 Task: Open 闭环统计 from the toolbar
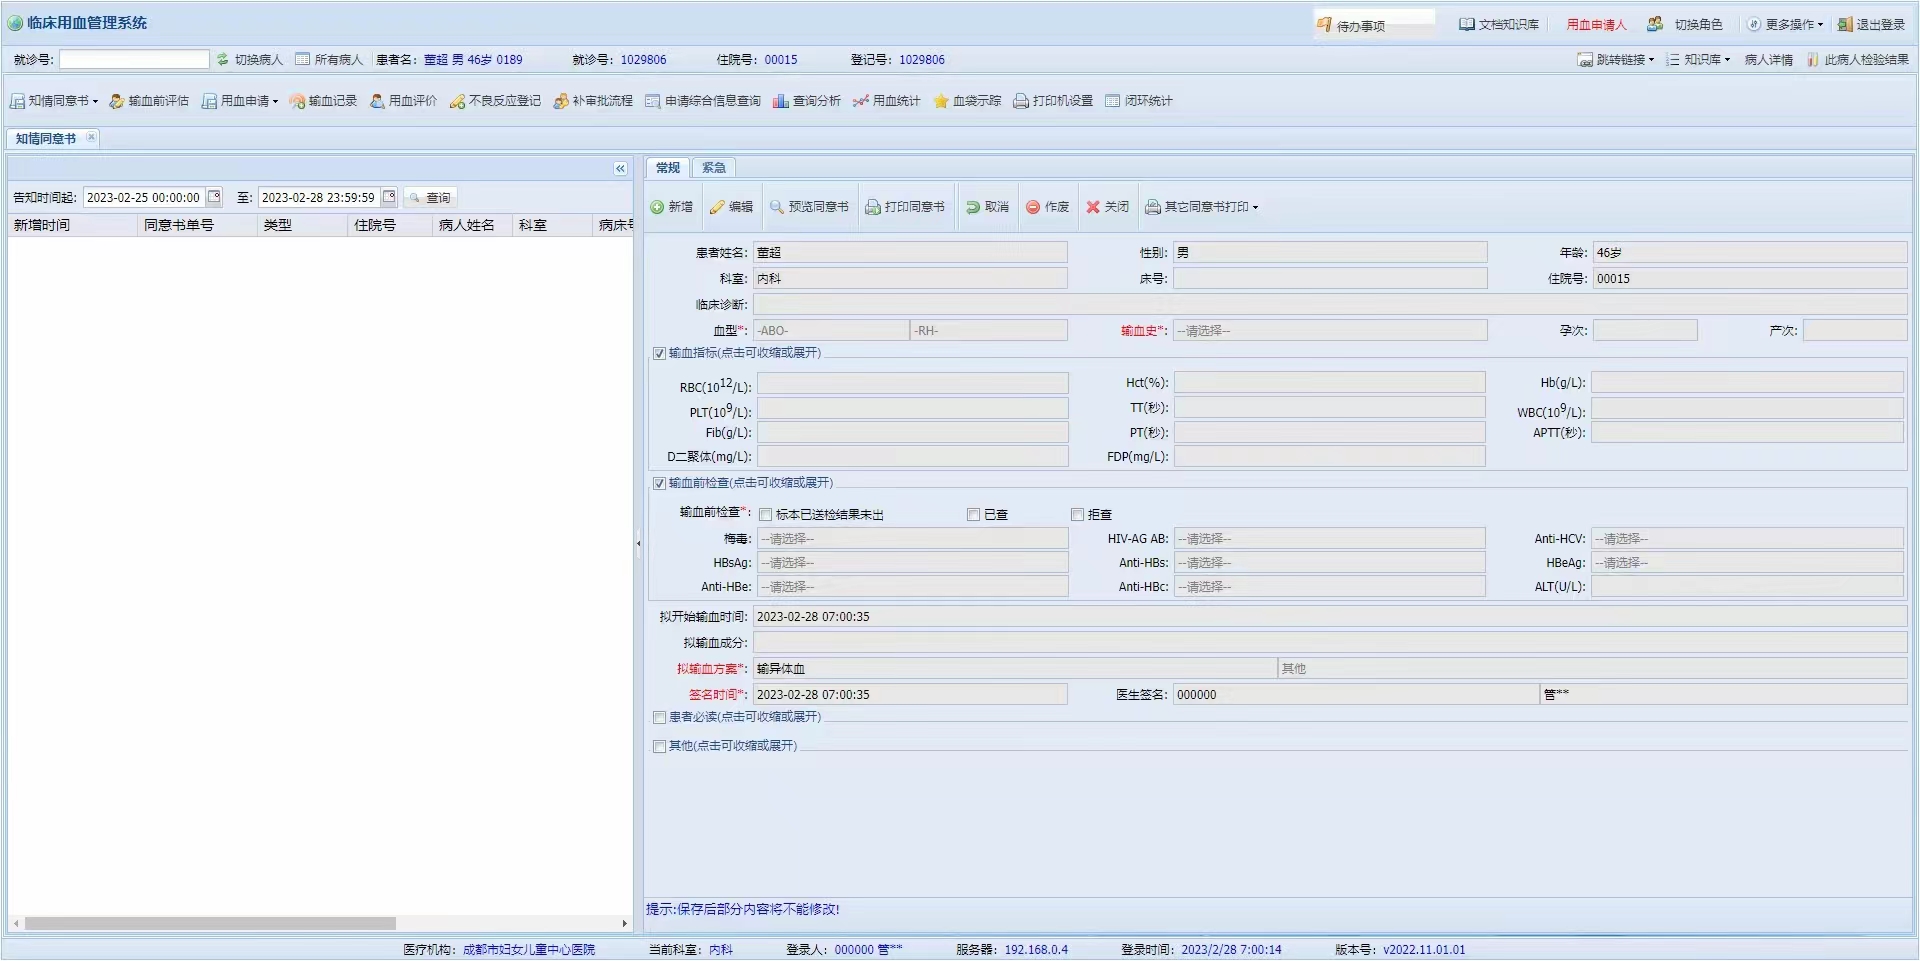click(1139, 101)
